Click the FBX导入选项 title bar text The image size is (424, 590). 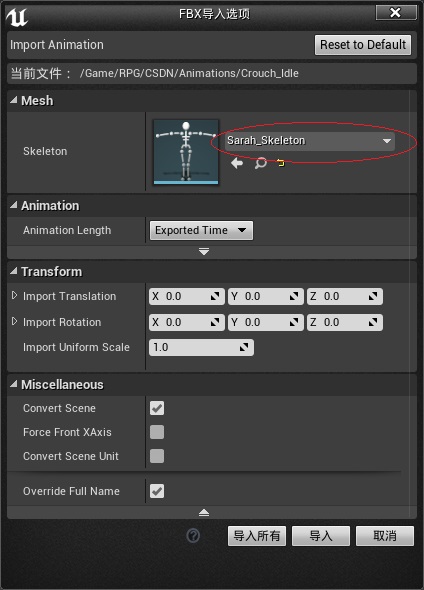[x=214, y=14]
